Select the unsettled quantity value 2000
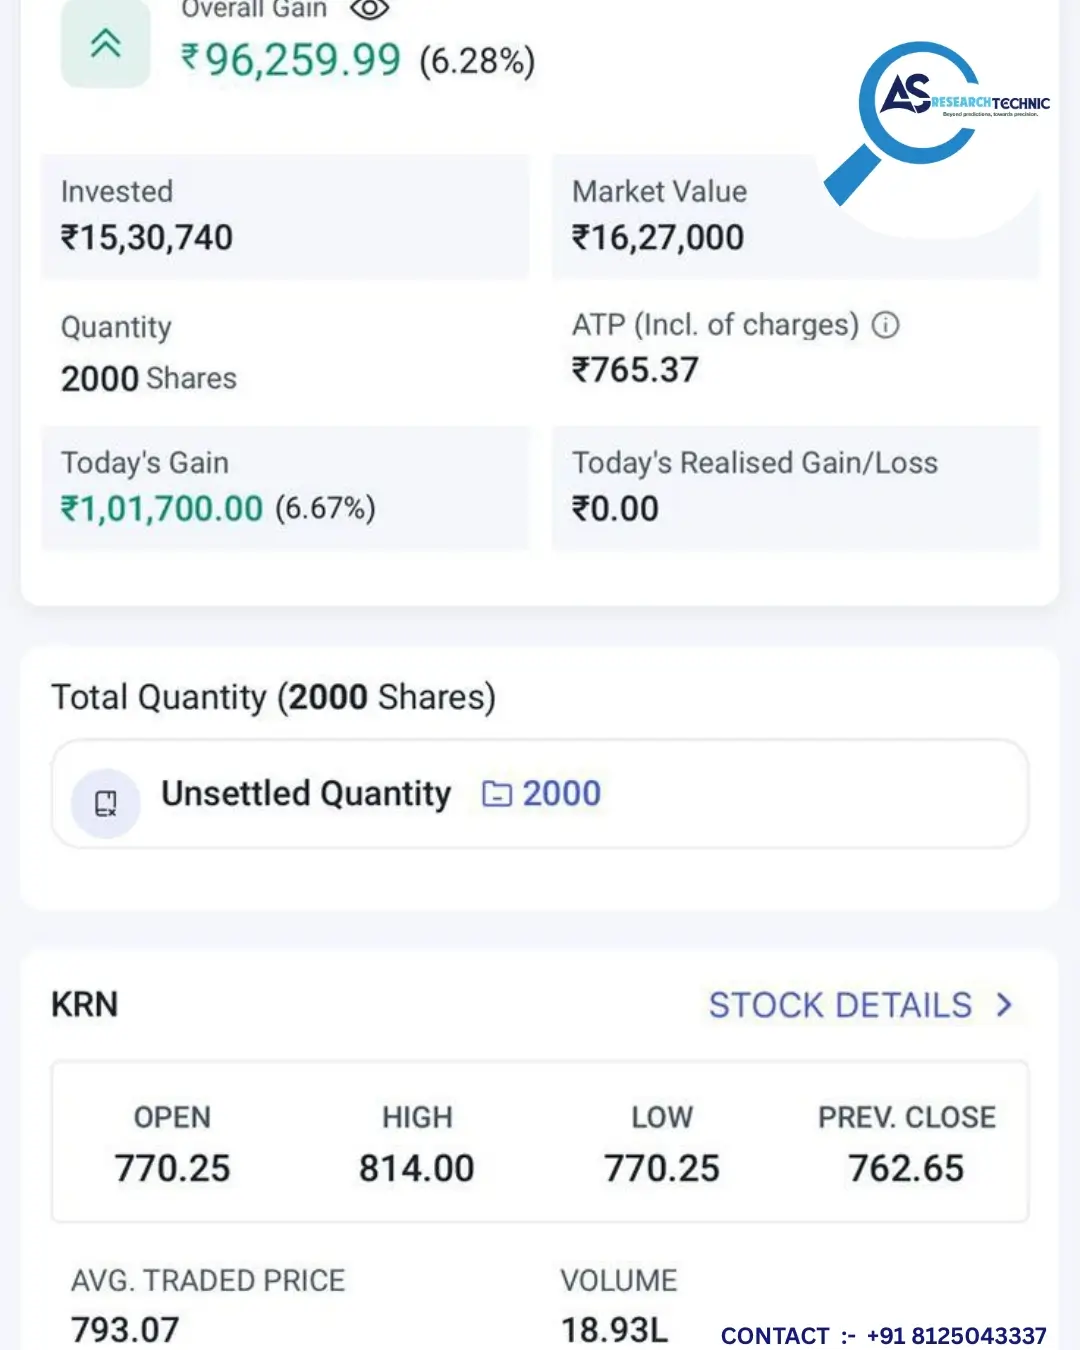 pos(562,794)
